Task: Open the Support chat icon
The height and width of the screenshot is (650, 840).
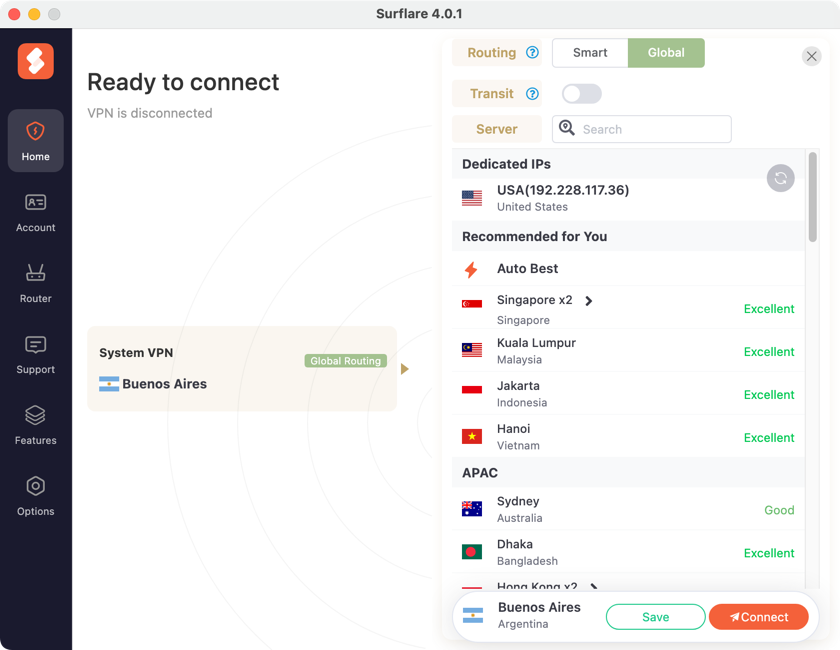Action: click(x=35, y=354)
